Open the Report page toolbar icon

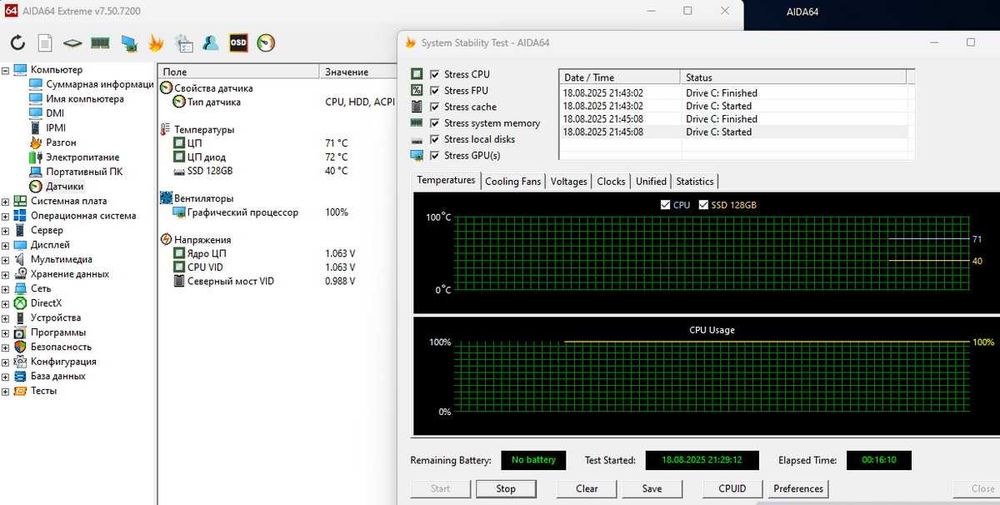click(45, 43)
